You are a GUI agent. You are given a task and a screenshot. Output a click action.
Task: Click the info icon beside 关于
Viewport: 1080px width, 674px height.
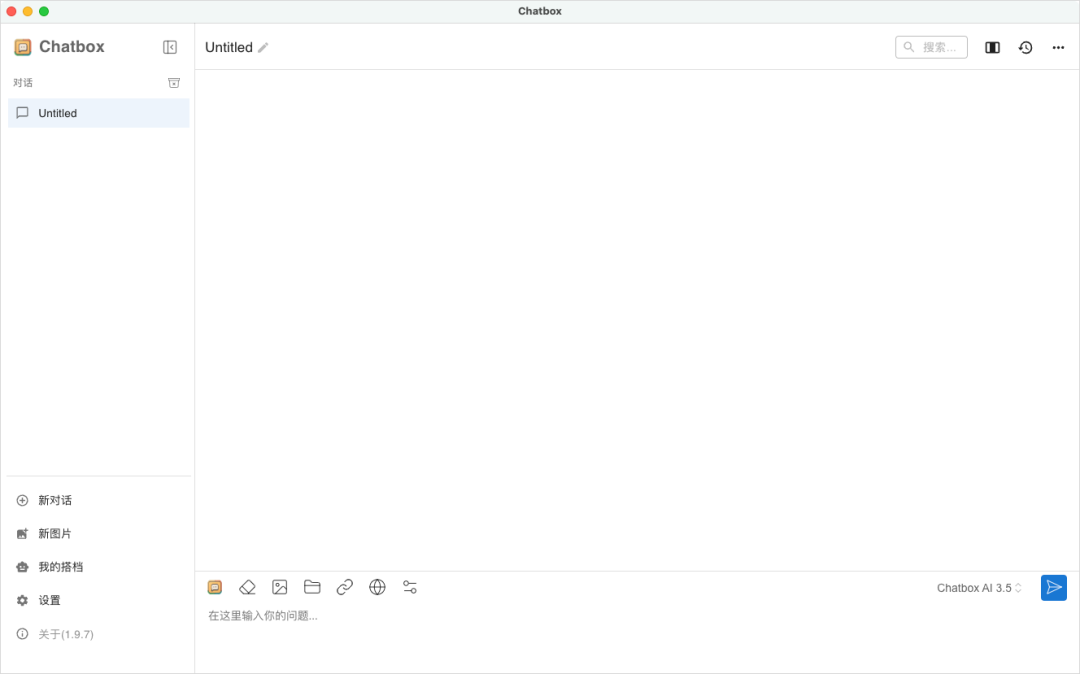(x=22, y=634)
